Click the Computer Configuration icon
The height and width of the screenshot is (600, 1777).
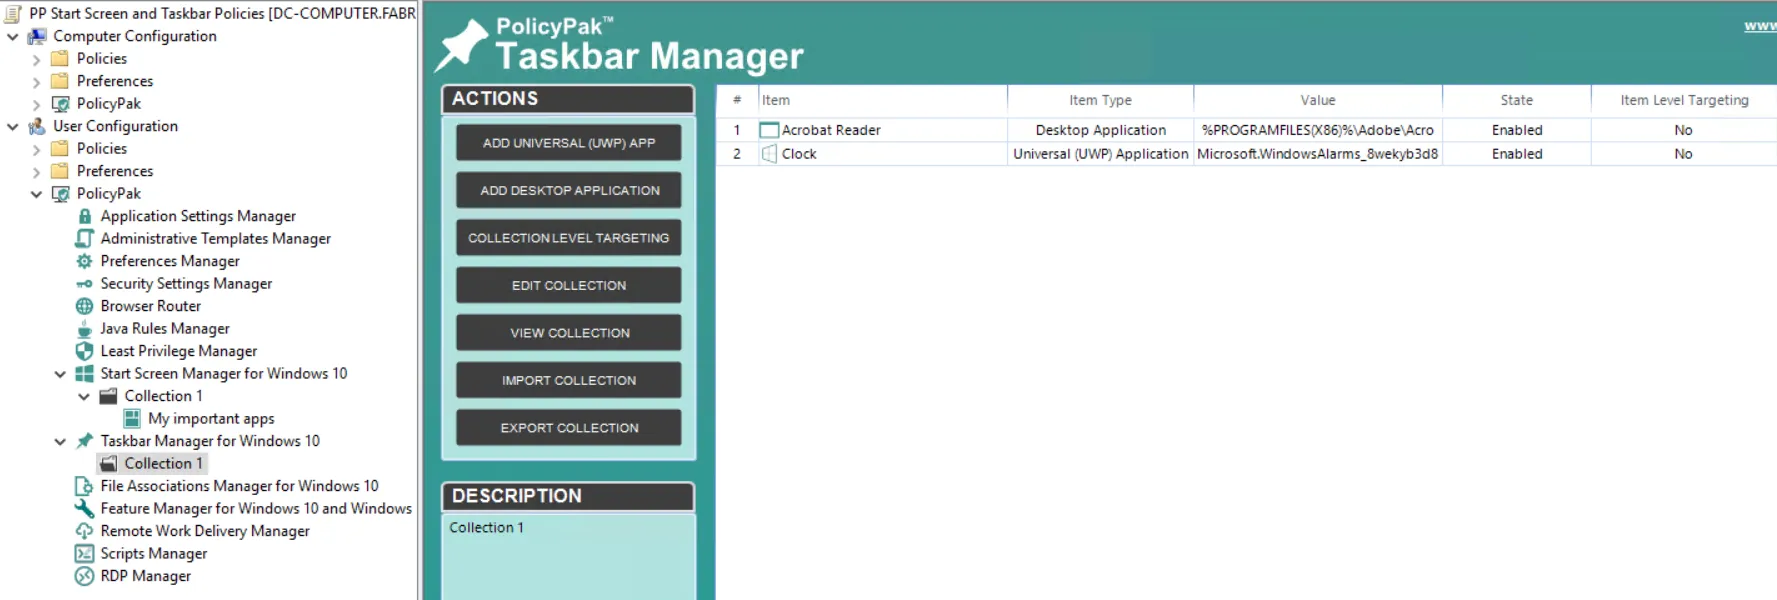(x=37, y=36)
